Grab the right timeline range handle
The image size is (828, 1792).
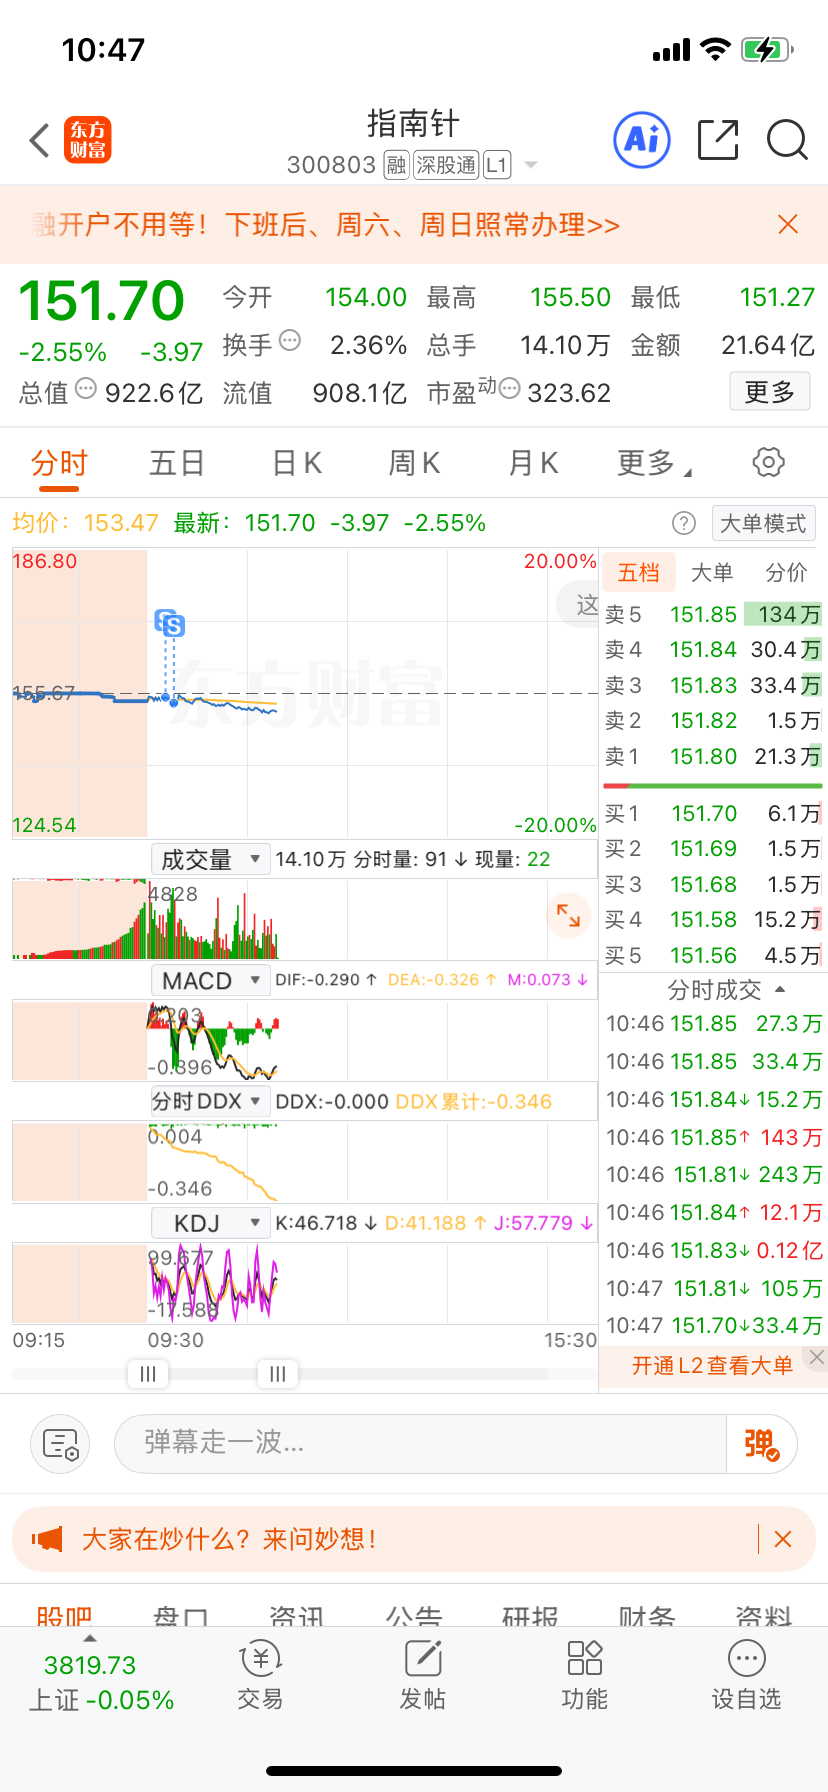[277, 1374]
